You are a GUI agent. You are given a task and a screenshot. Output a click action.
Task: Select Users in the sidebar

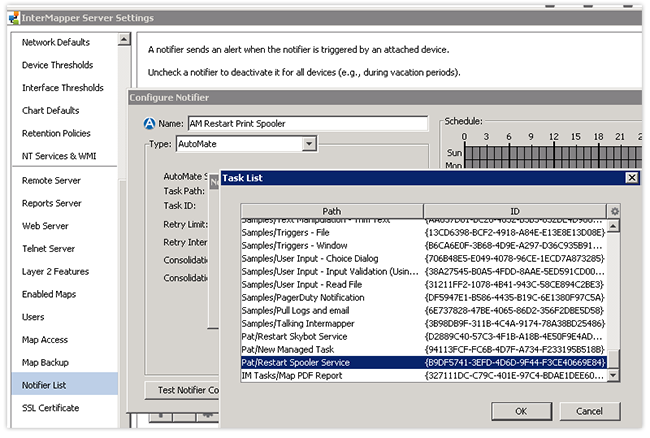[33, 317]
